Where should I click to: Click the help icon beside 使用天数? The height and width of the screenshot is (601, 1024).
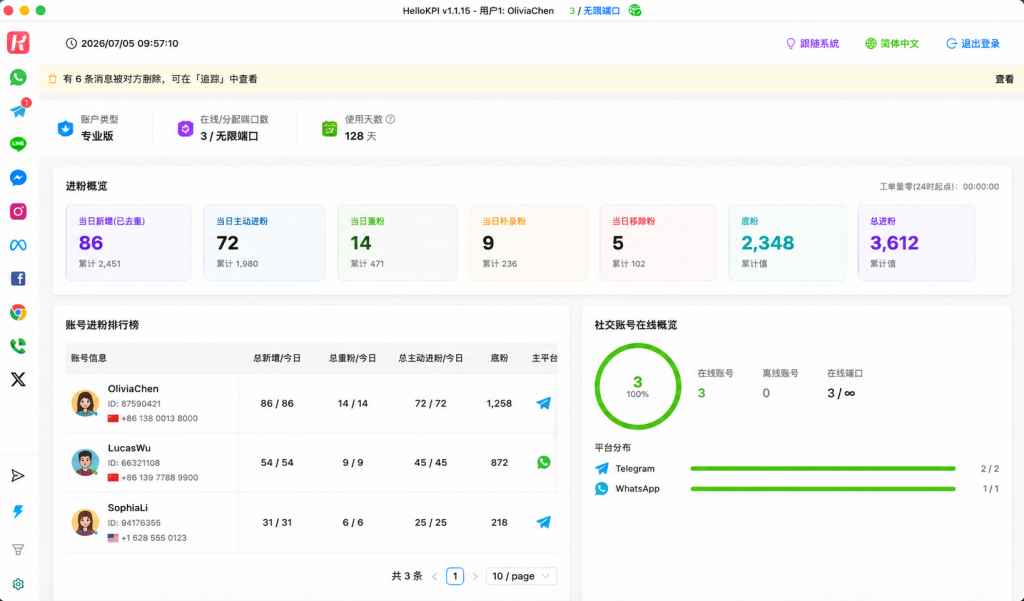coord(391,119)
